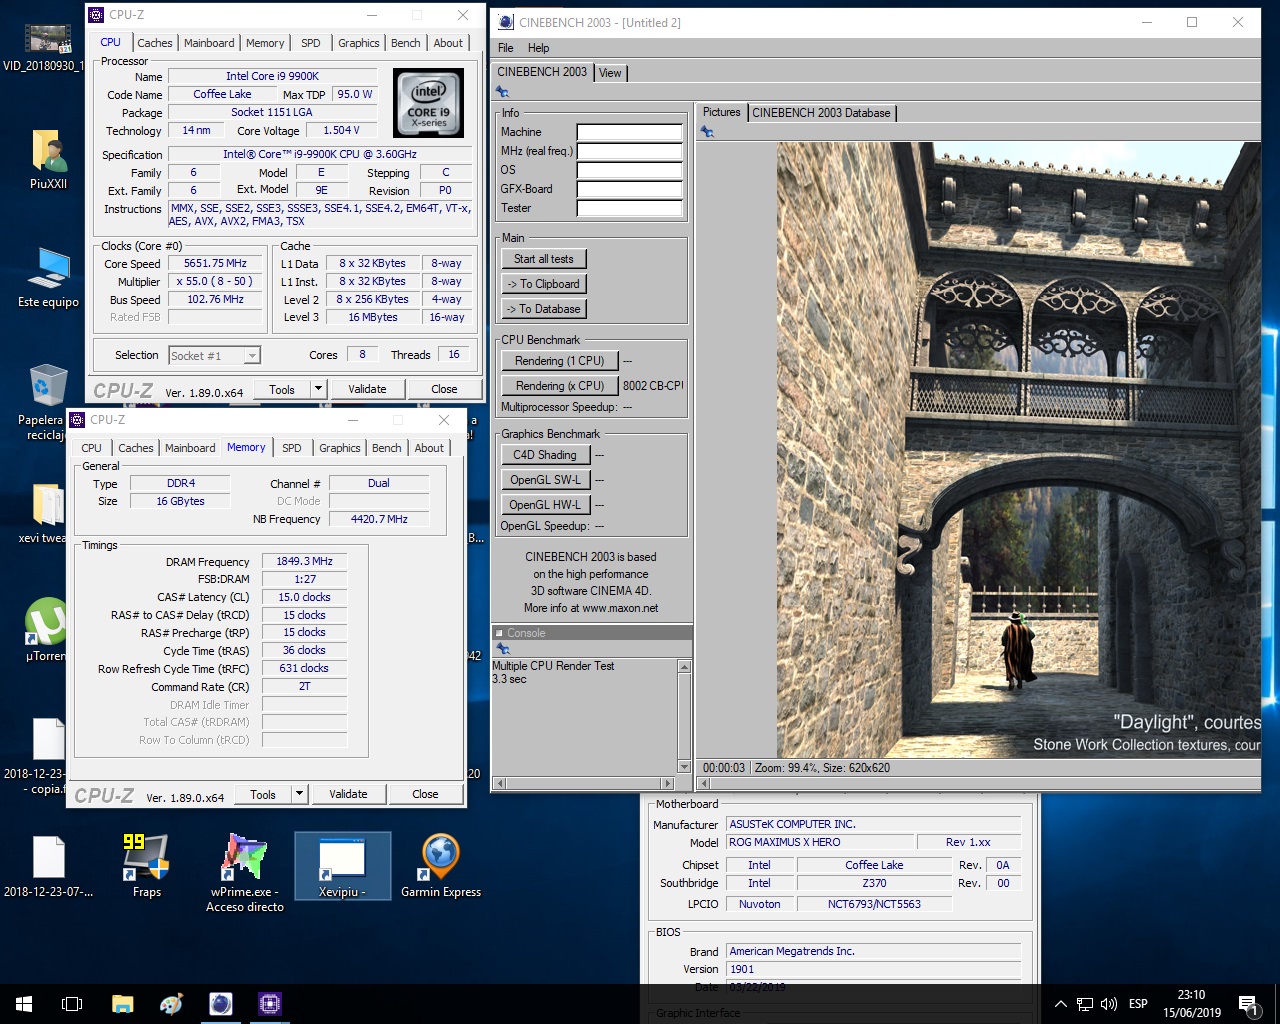Show hidden system tray icons
The height and width of the screenshot is (1024, 1280).
(1060, 1004)
